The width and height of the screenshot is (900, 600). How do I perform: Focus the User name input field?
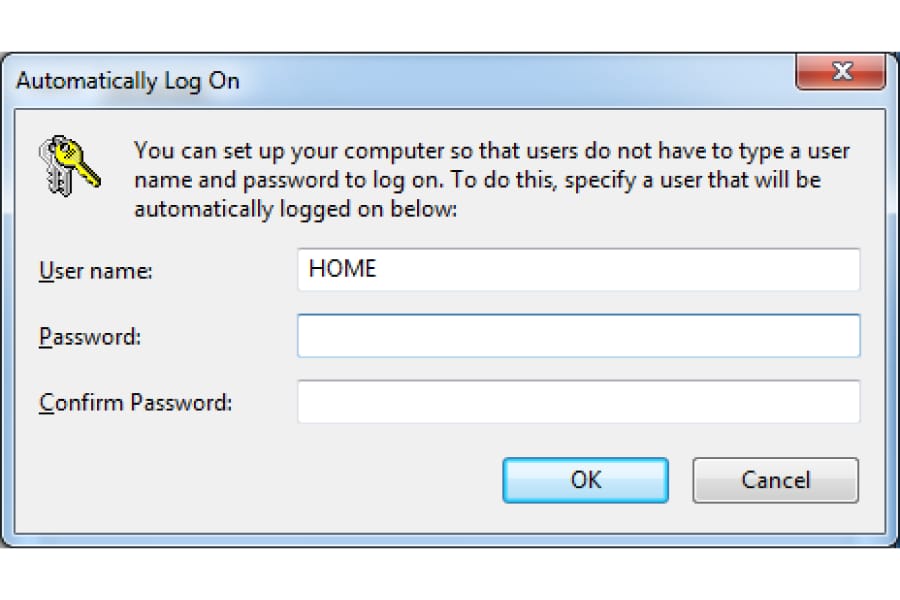point(579,269)
